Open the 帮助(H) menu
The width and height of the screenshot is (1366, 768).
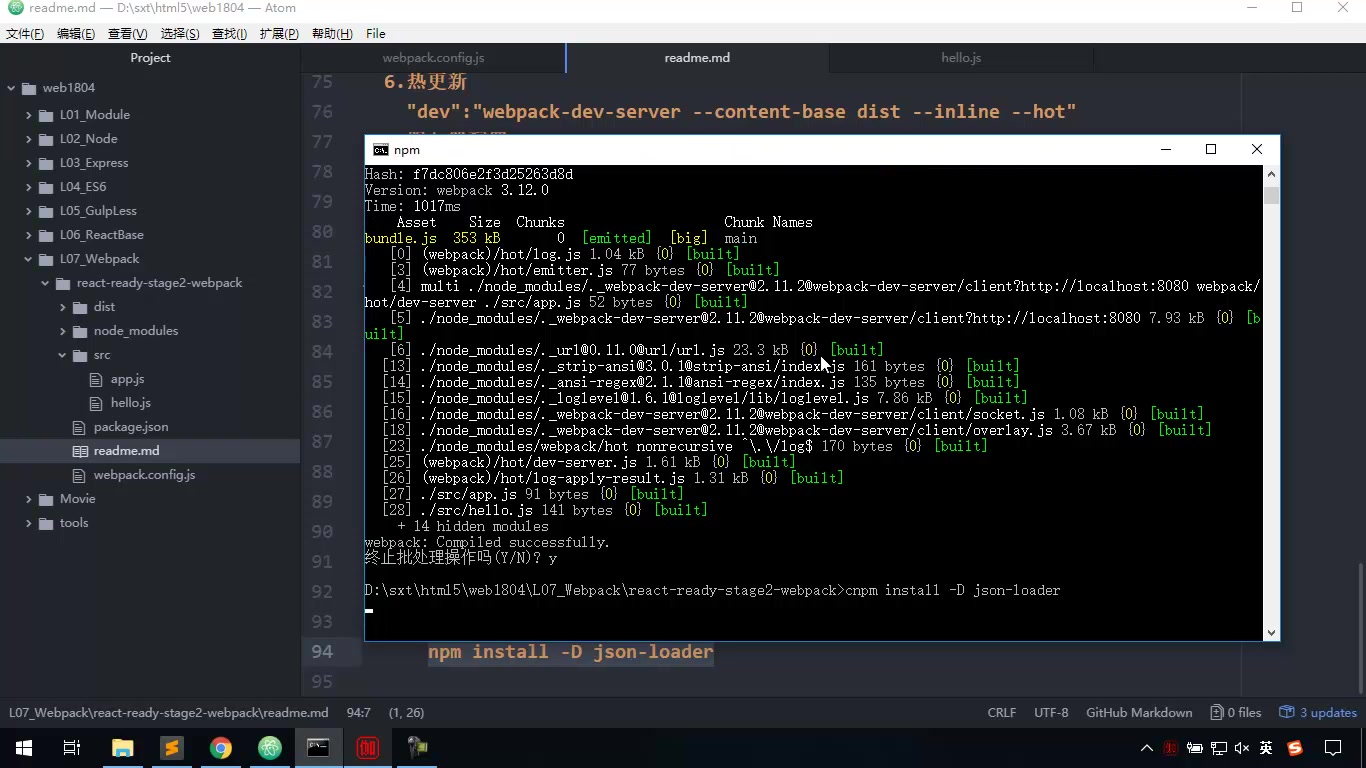(x=332, y=33)
